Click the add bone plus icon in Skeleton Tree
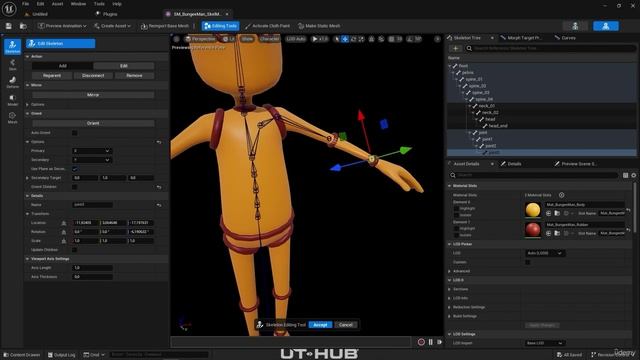Image resolution: width=640 pixels, height=360 pixels. (455, 48)
